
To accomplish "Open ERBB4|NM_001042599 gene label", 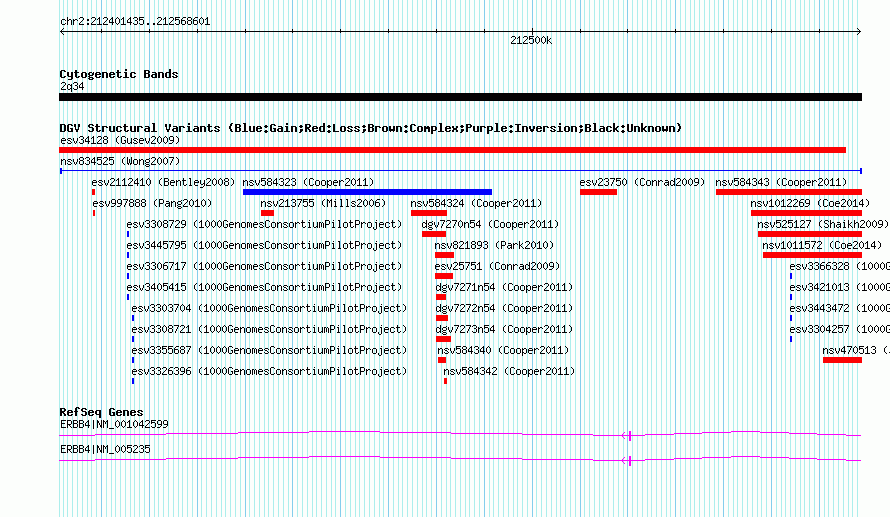I will (114, 424).
